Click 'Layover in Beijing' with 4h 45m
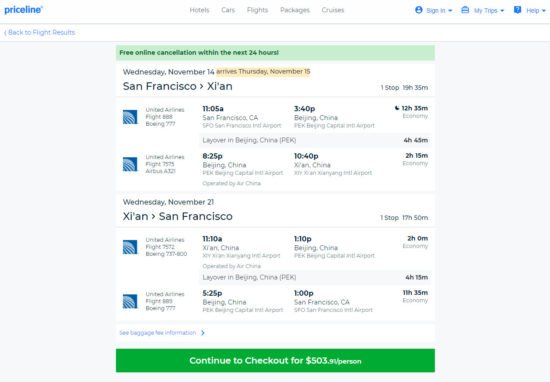The image size is (550, 382). coord(315,140)
